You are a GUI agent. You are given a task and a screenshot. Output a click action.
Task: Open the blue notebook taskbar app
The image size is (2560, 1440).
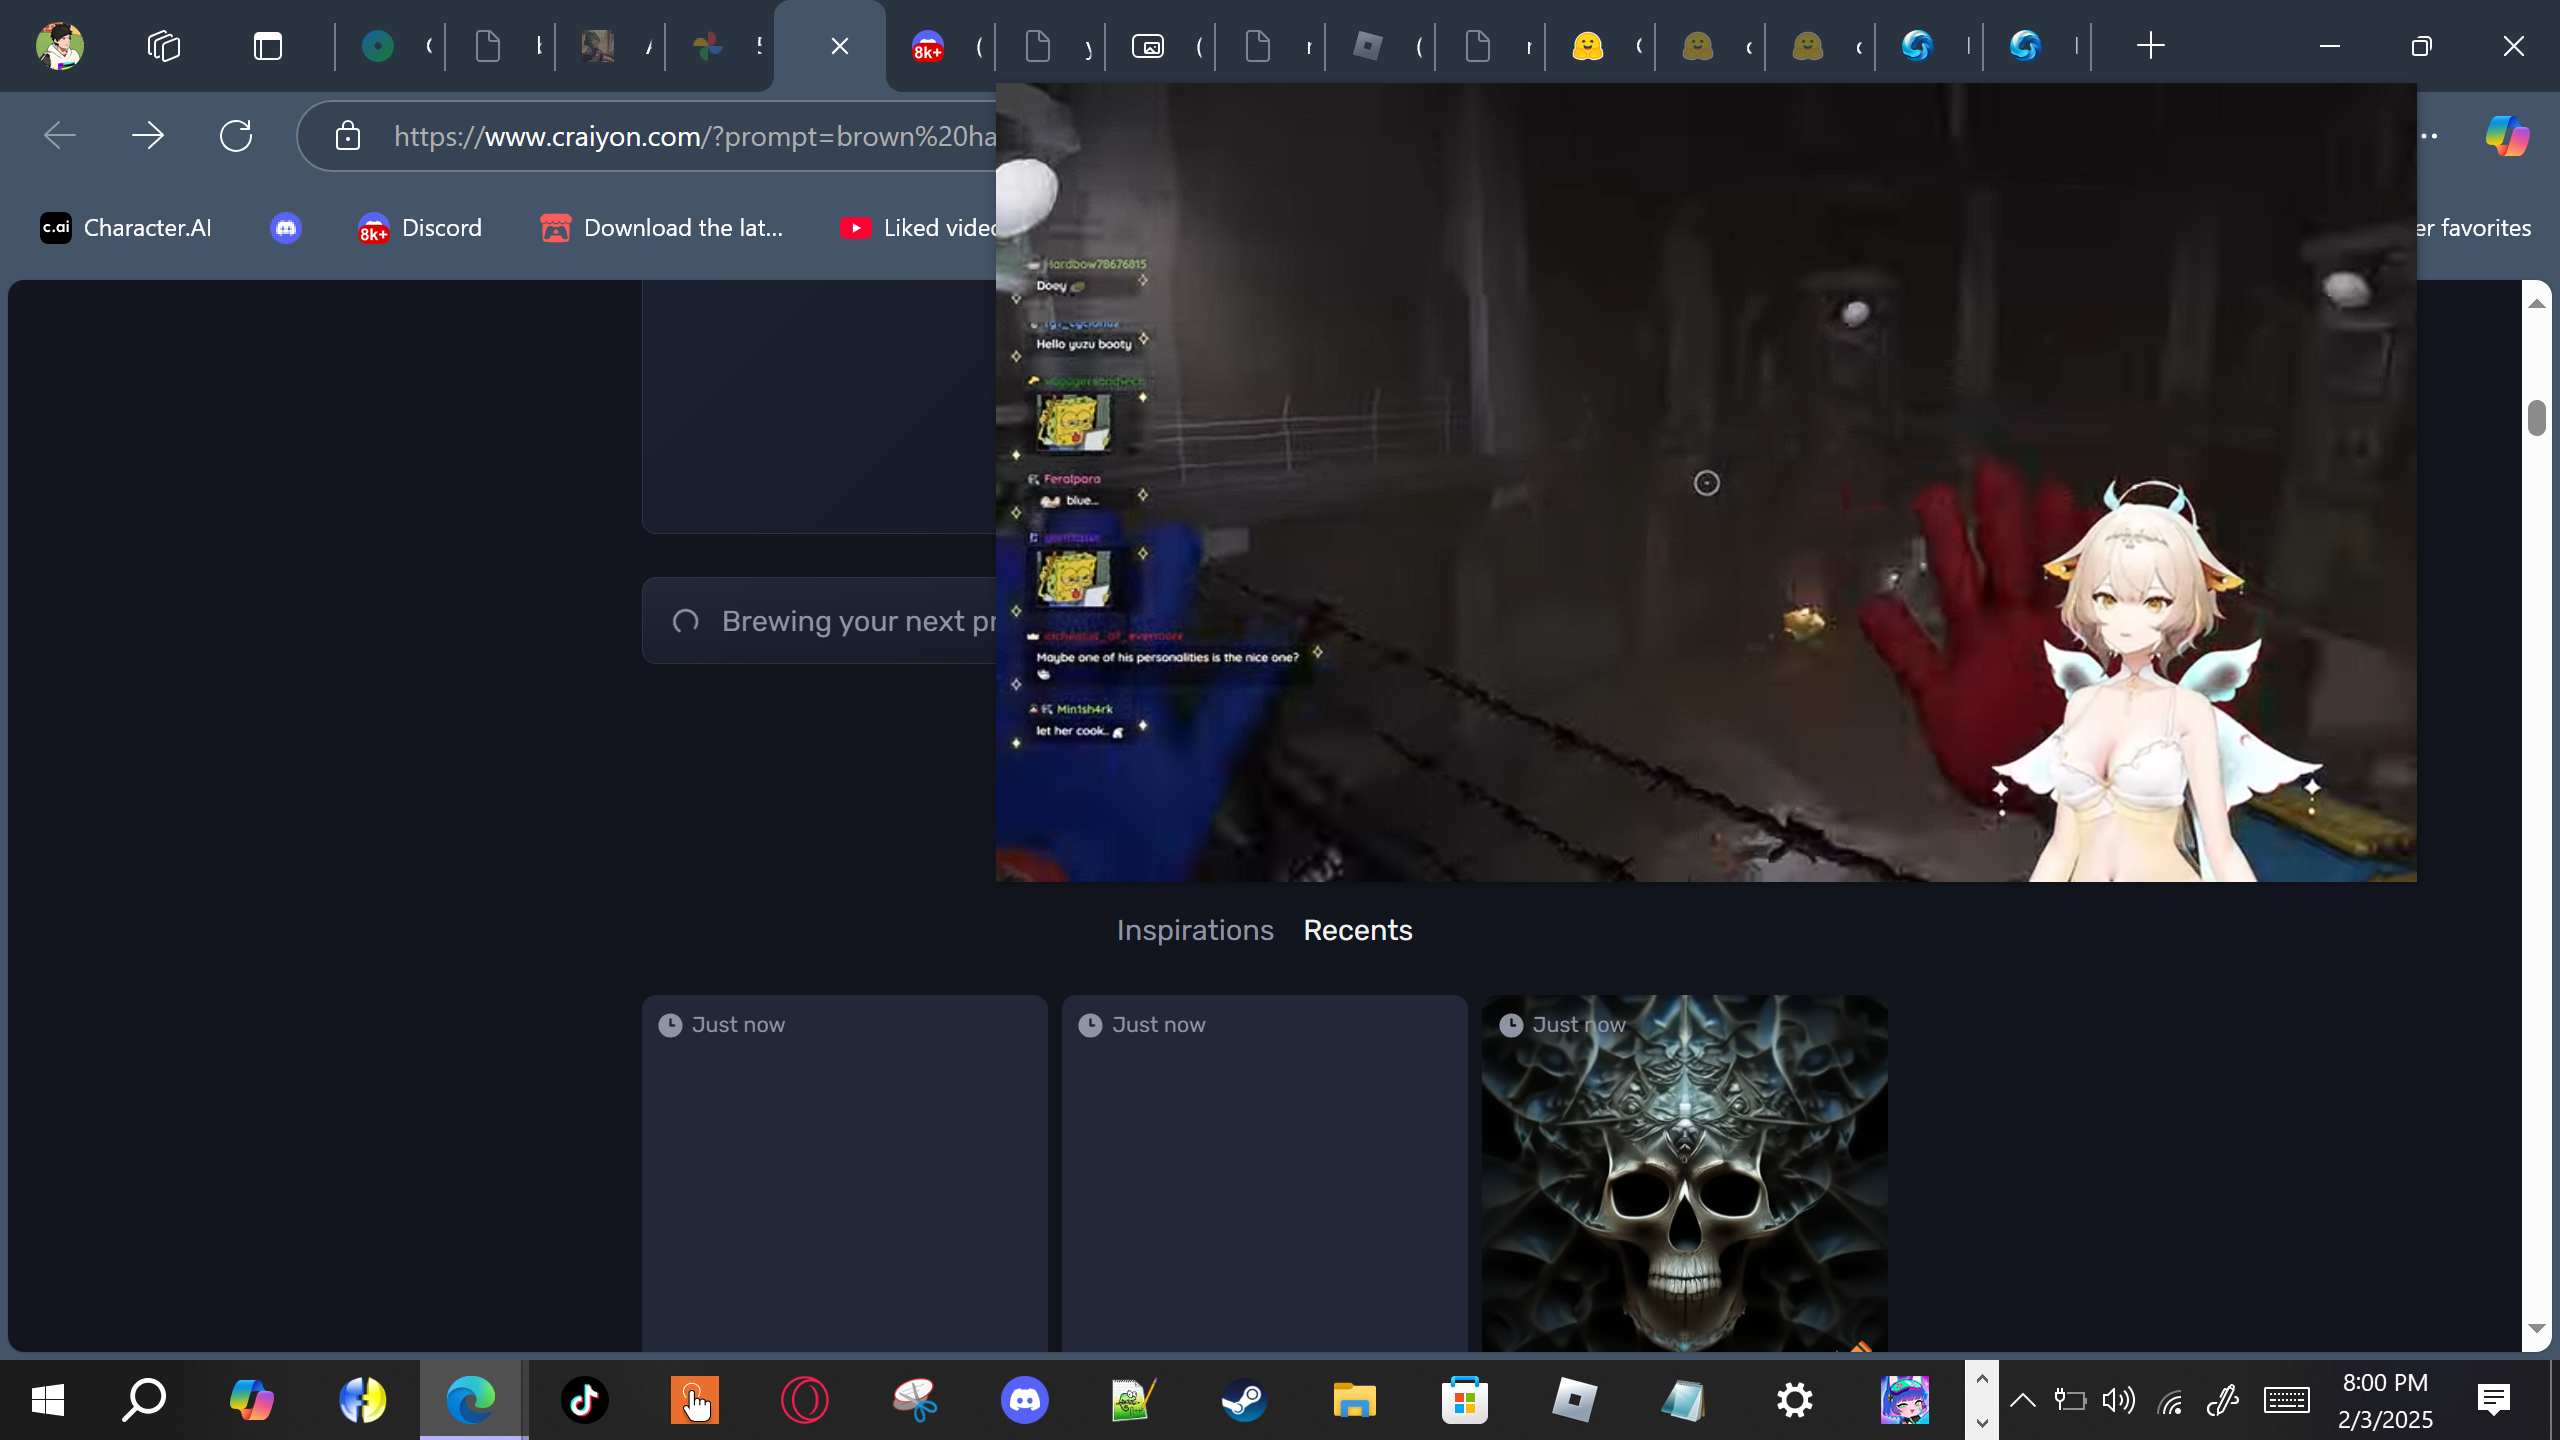tap(1684, 1400)
